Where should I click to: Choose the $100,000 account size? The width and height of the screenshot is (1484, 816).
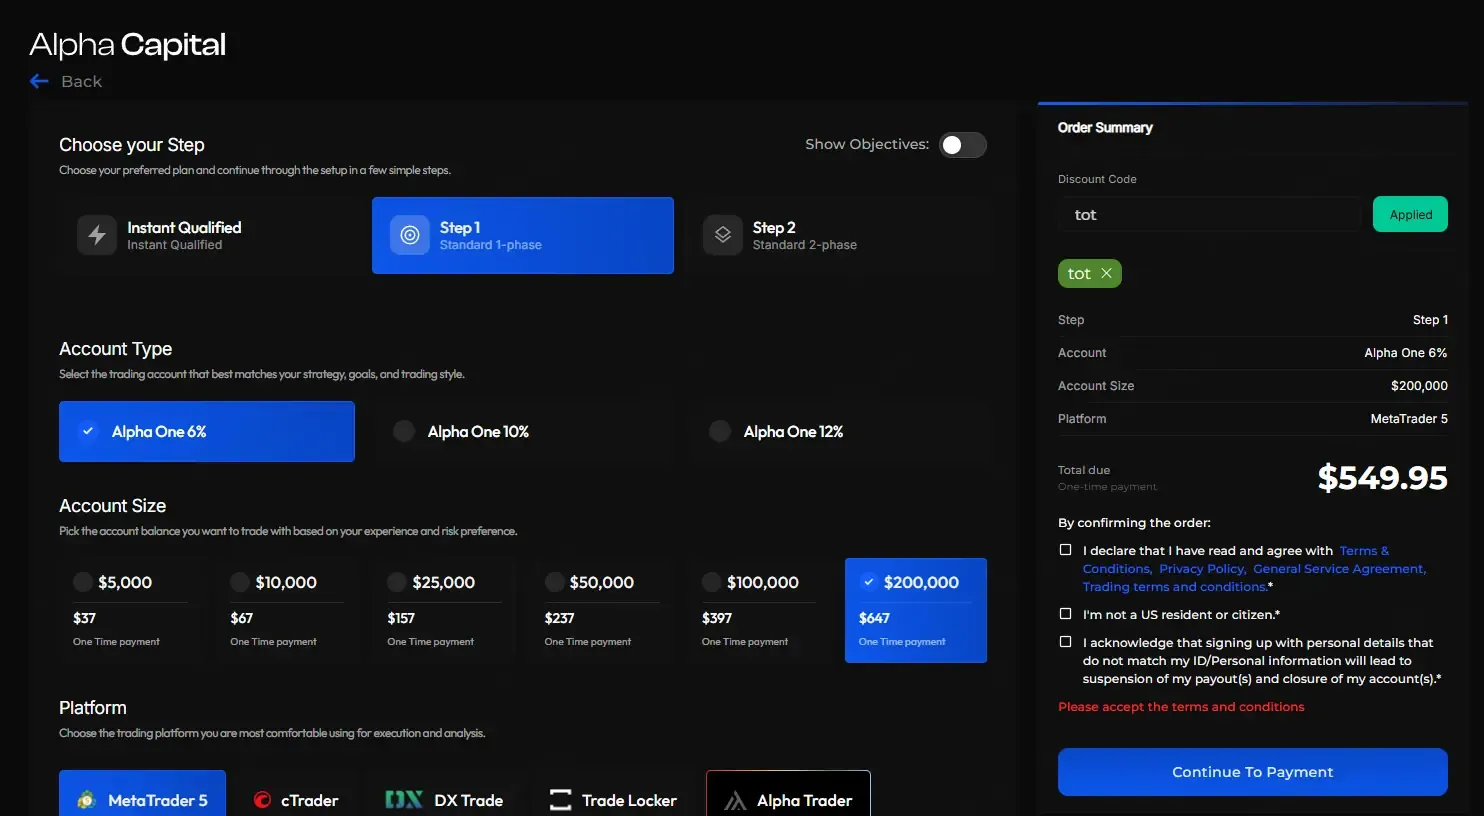point(759,610)
